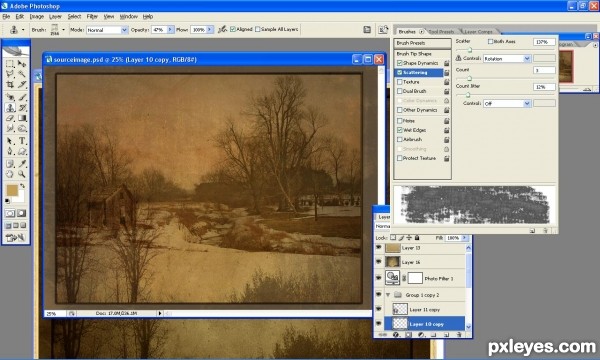Image resolution: width=600 pixels, height=360 pixels.
Task: Select the Path Selection tool
Action: pyautogui.click(x=10, y=141)
